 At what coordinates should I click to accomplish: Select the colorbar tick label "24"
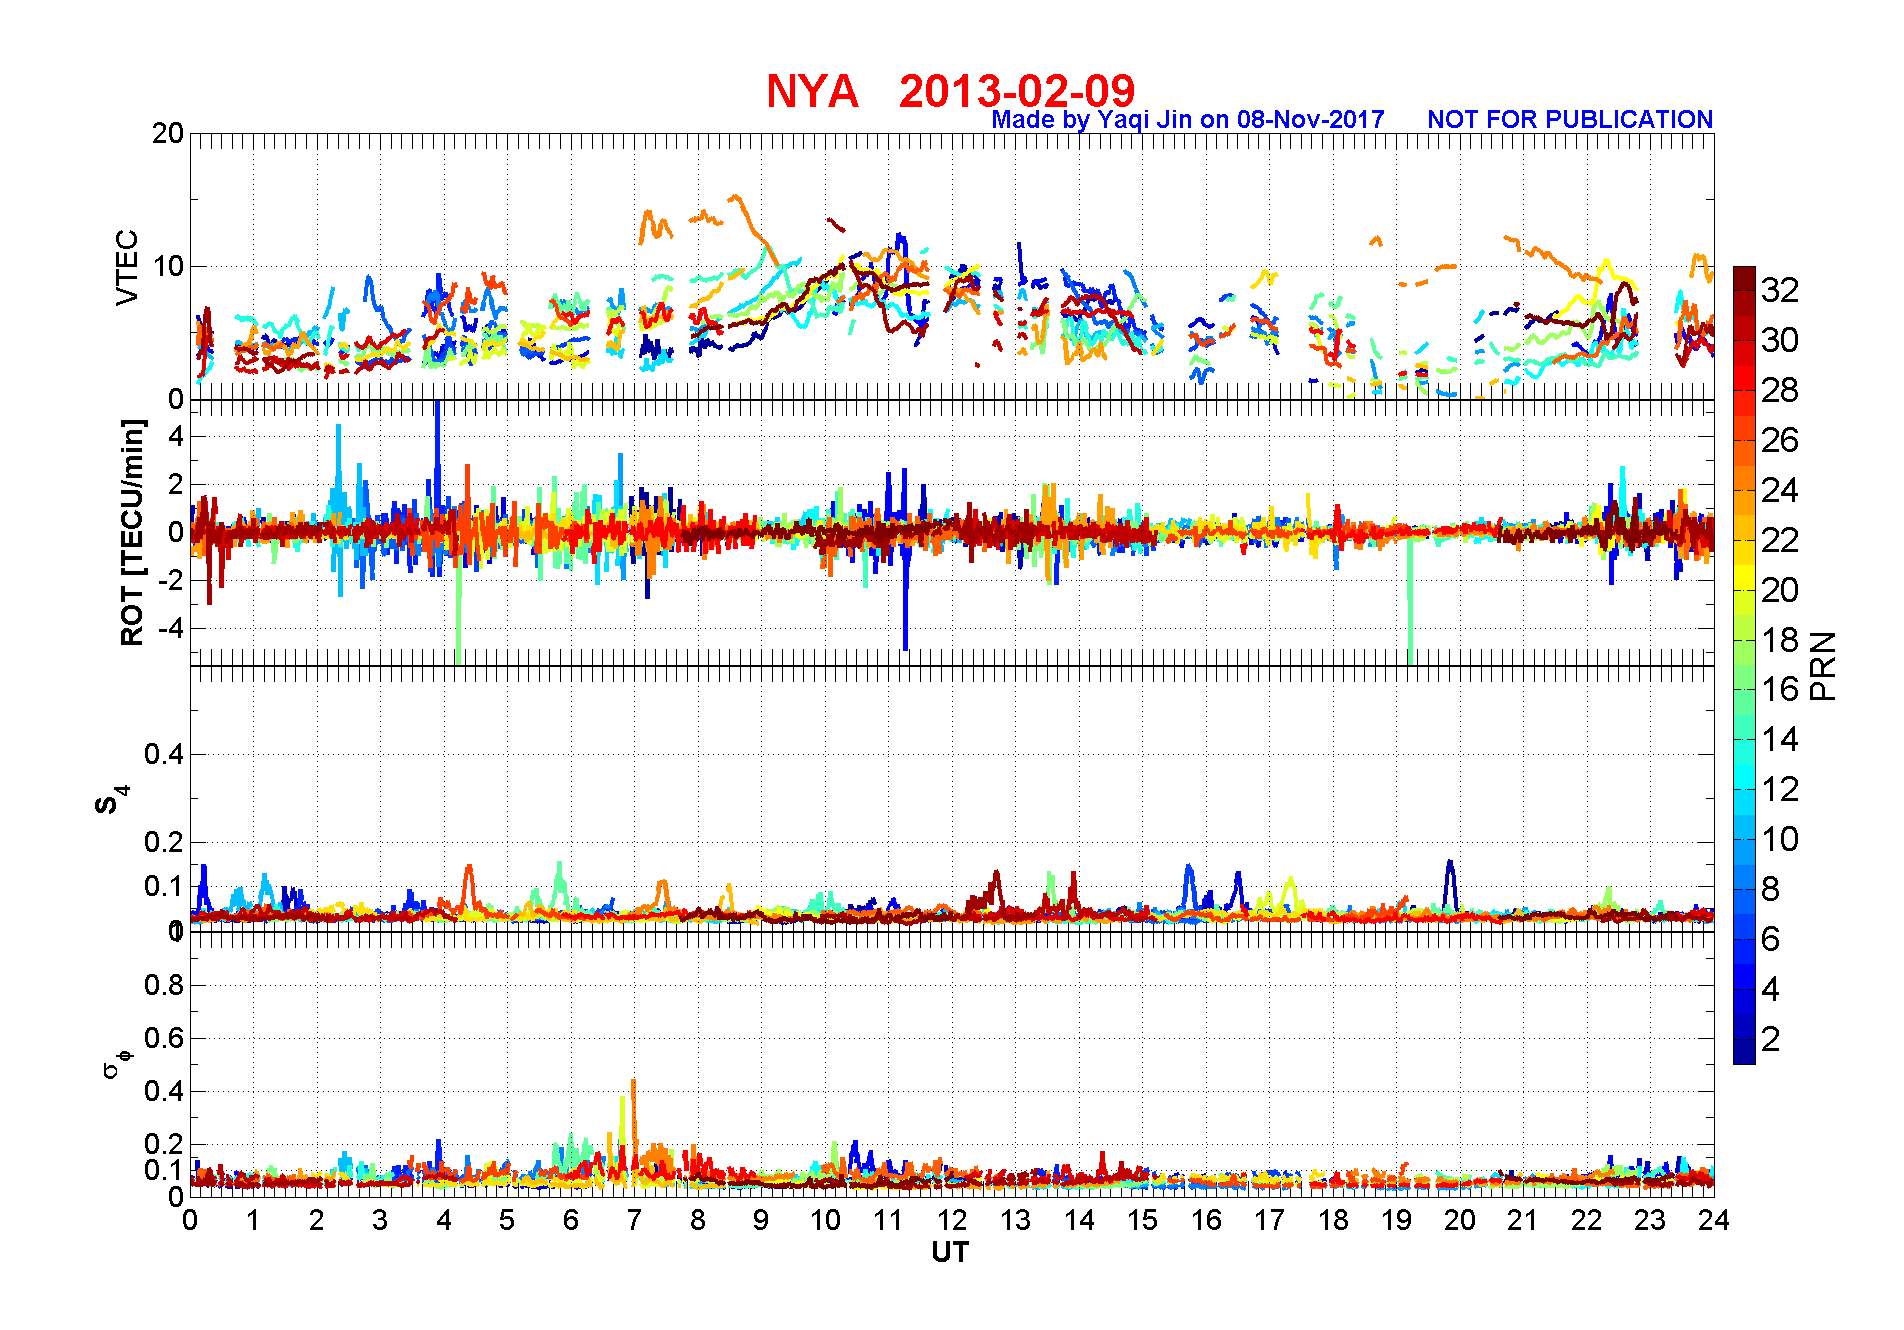[1780, 490]
